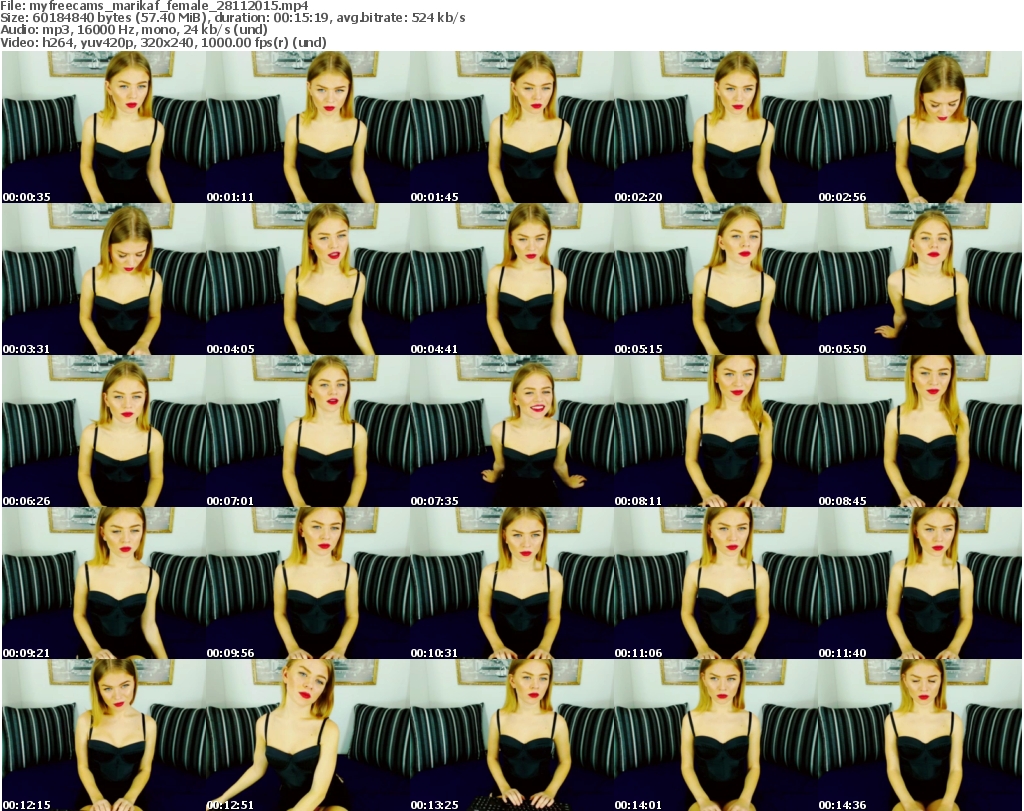
Task: Click the 00:14:01 thumbnail
Action: (x=716, y=735)
